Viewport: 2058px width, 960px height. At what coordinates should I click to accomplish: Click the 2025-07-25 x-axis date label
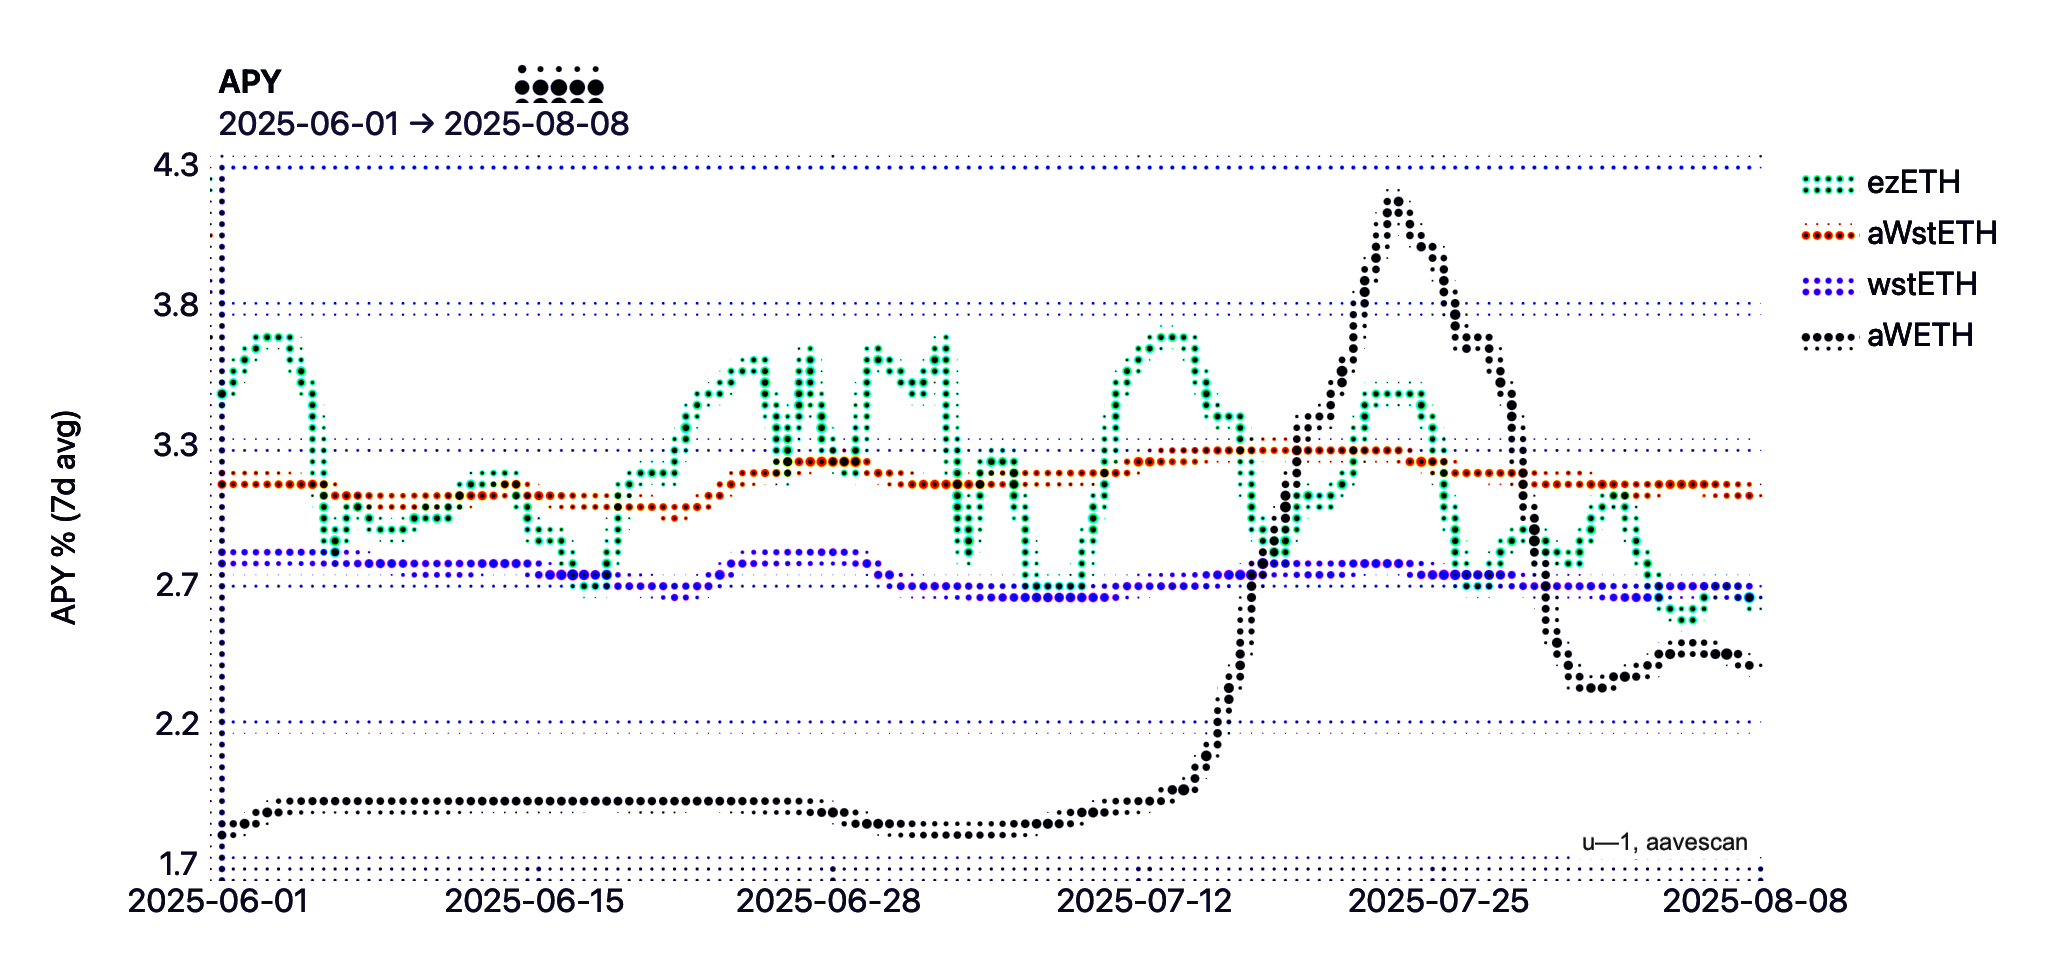(x=1438, y=901)
